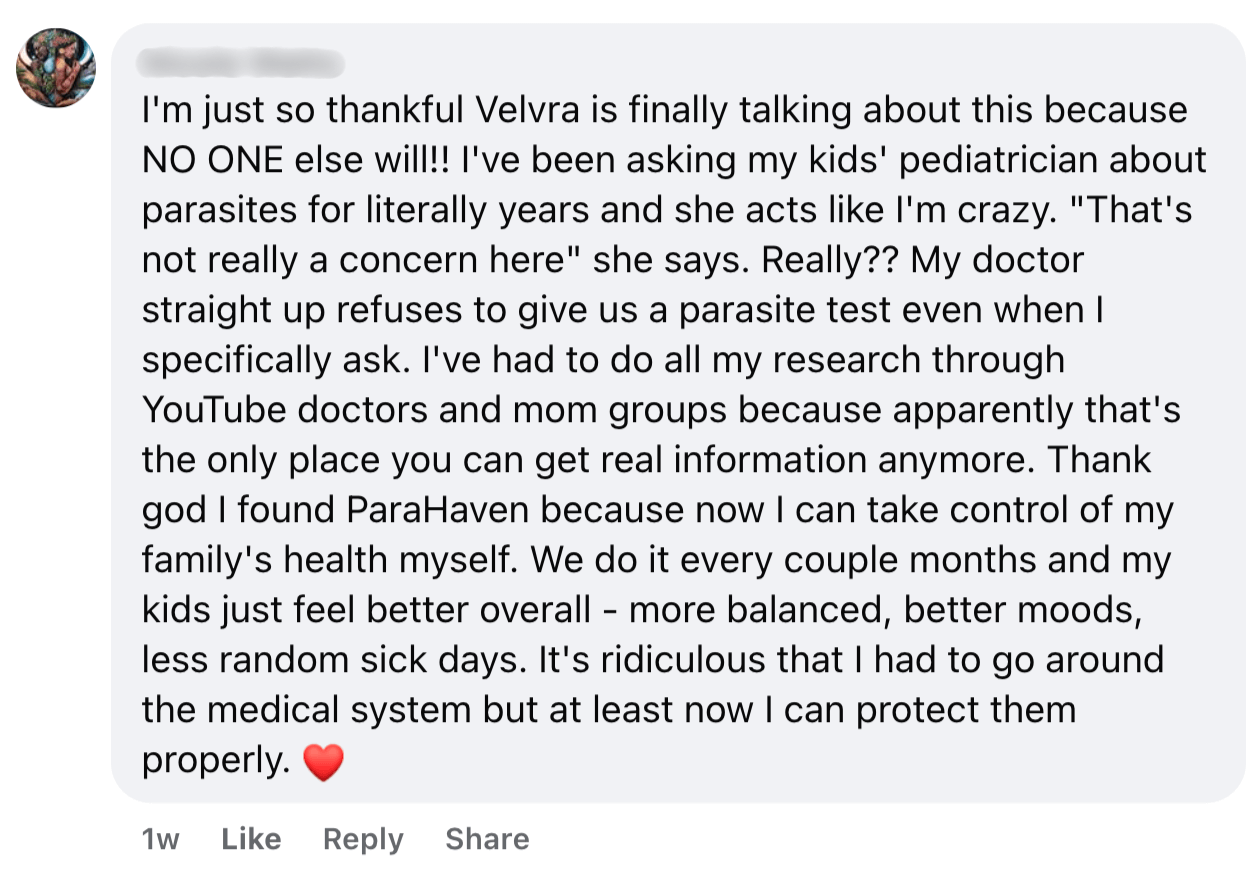Share this comment
Viewport: 1260px width, 870px height.
click(487, 839)
